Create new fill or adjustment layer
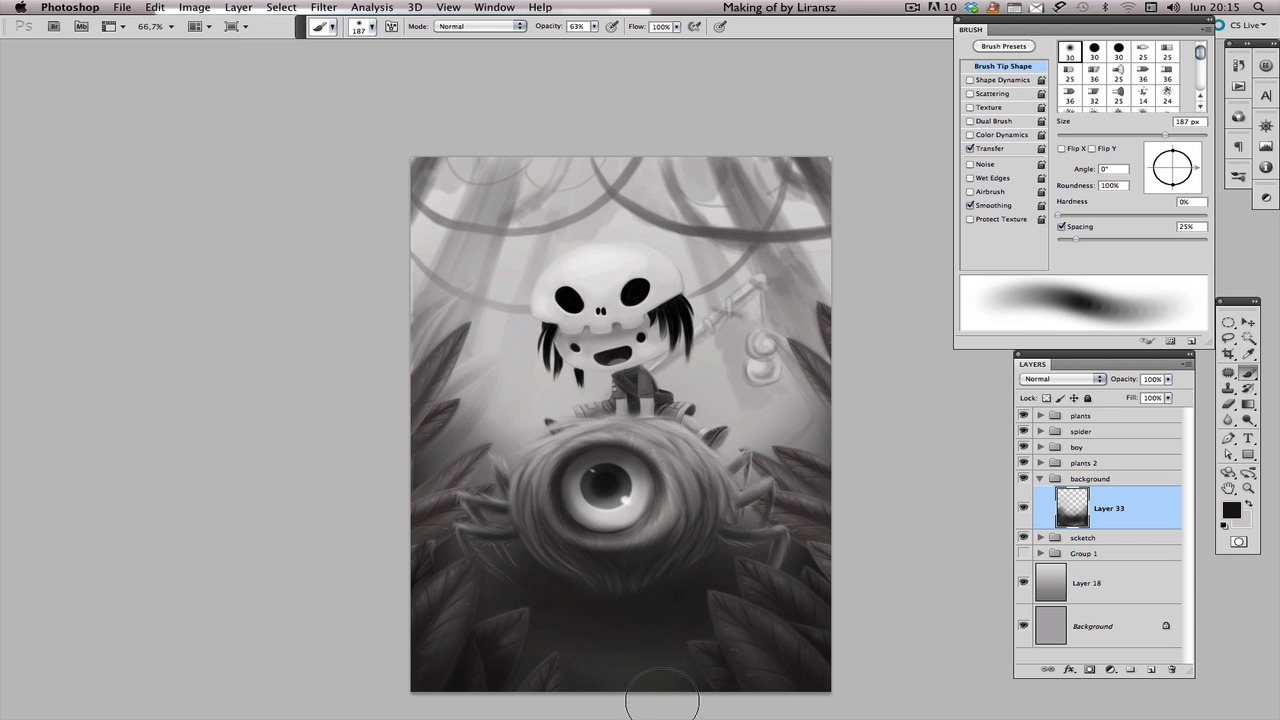The image size is (1280, 720). click(x=1110, y=669)
